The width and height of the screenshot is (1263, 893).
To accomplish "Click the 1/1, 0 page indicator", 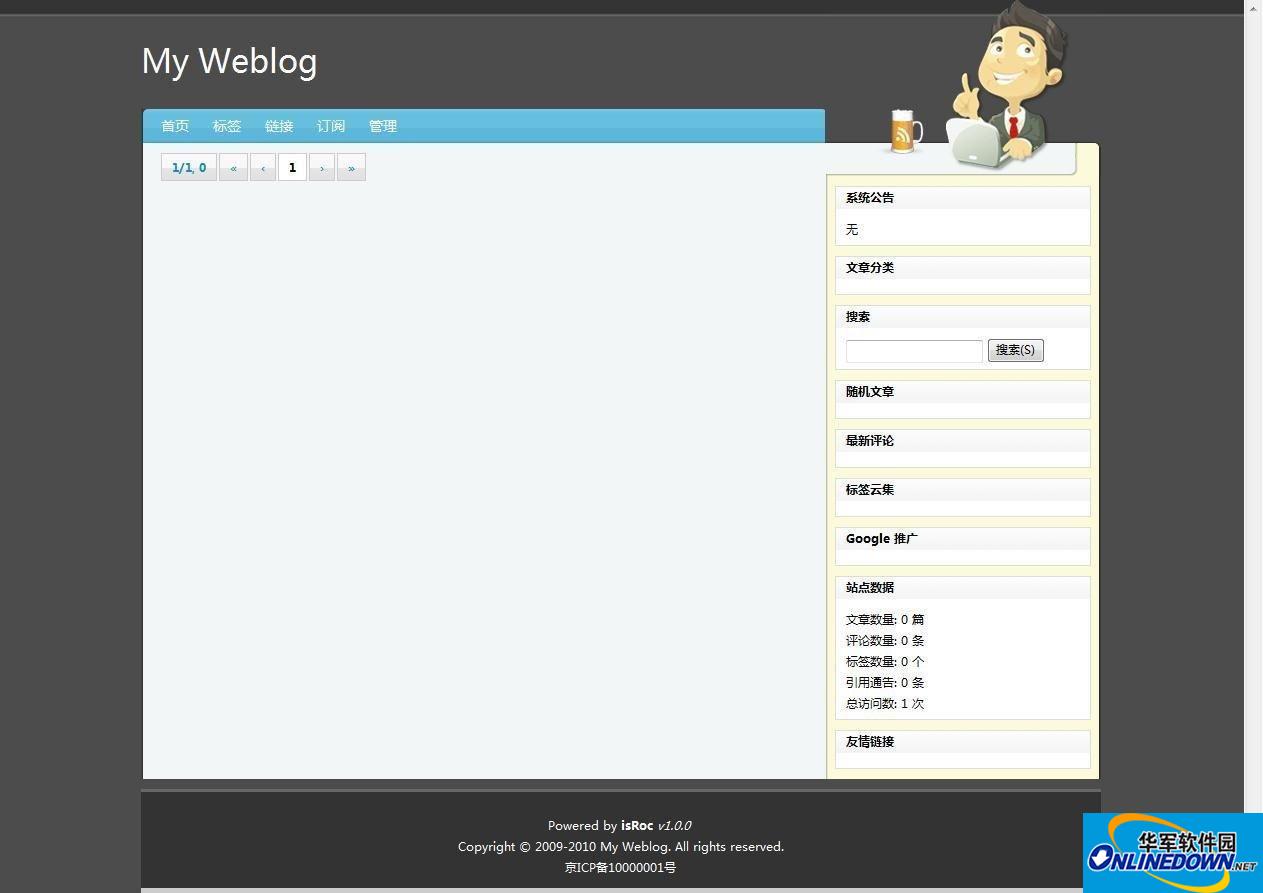I will click(188, 167).
